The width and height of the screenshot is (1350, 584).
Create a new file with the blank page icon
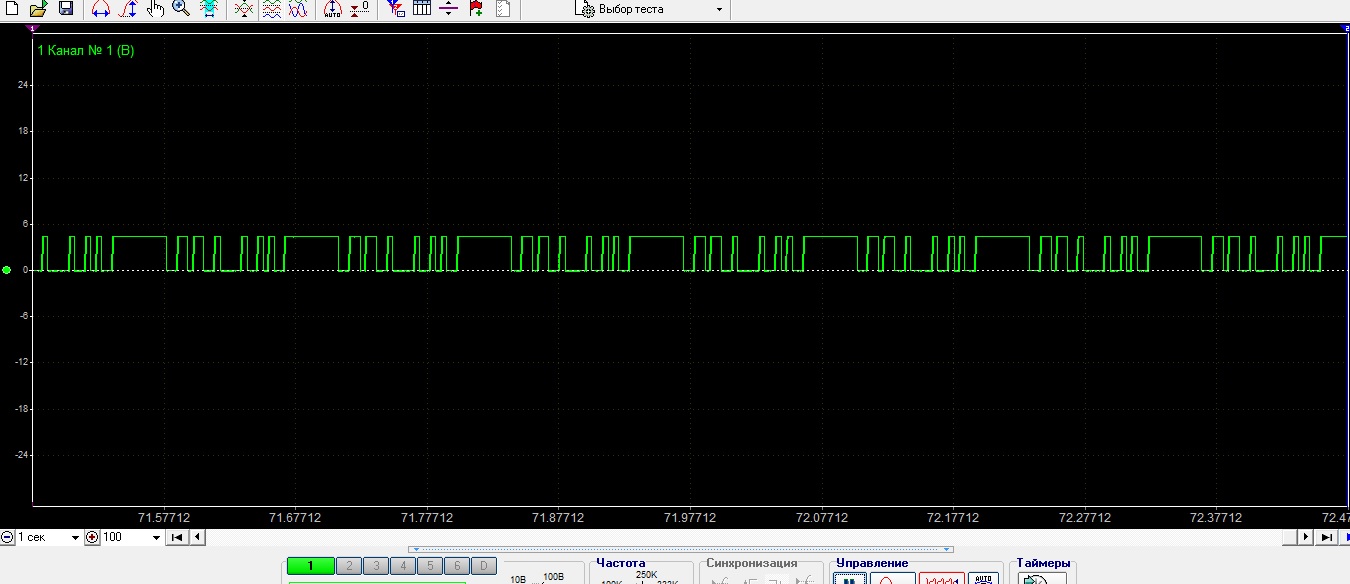(12, 9)
